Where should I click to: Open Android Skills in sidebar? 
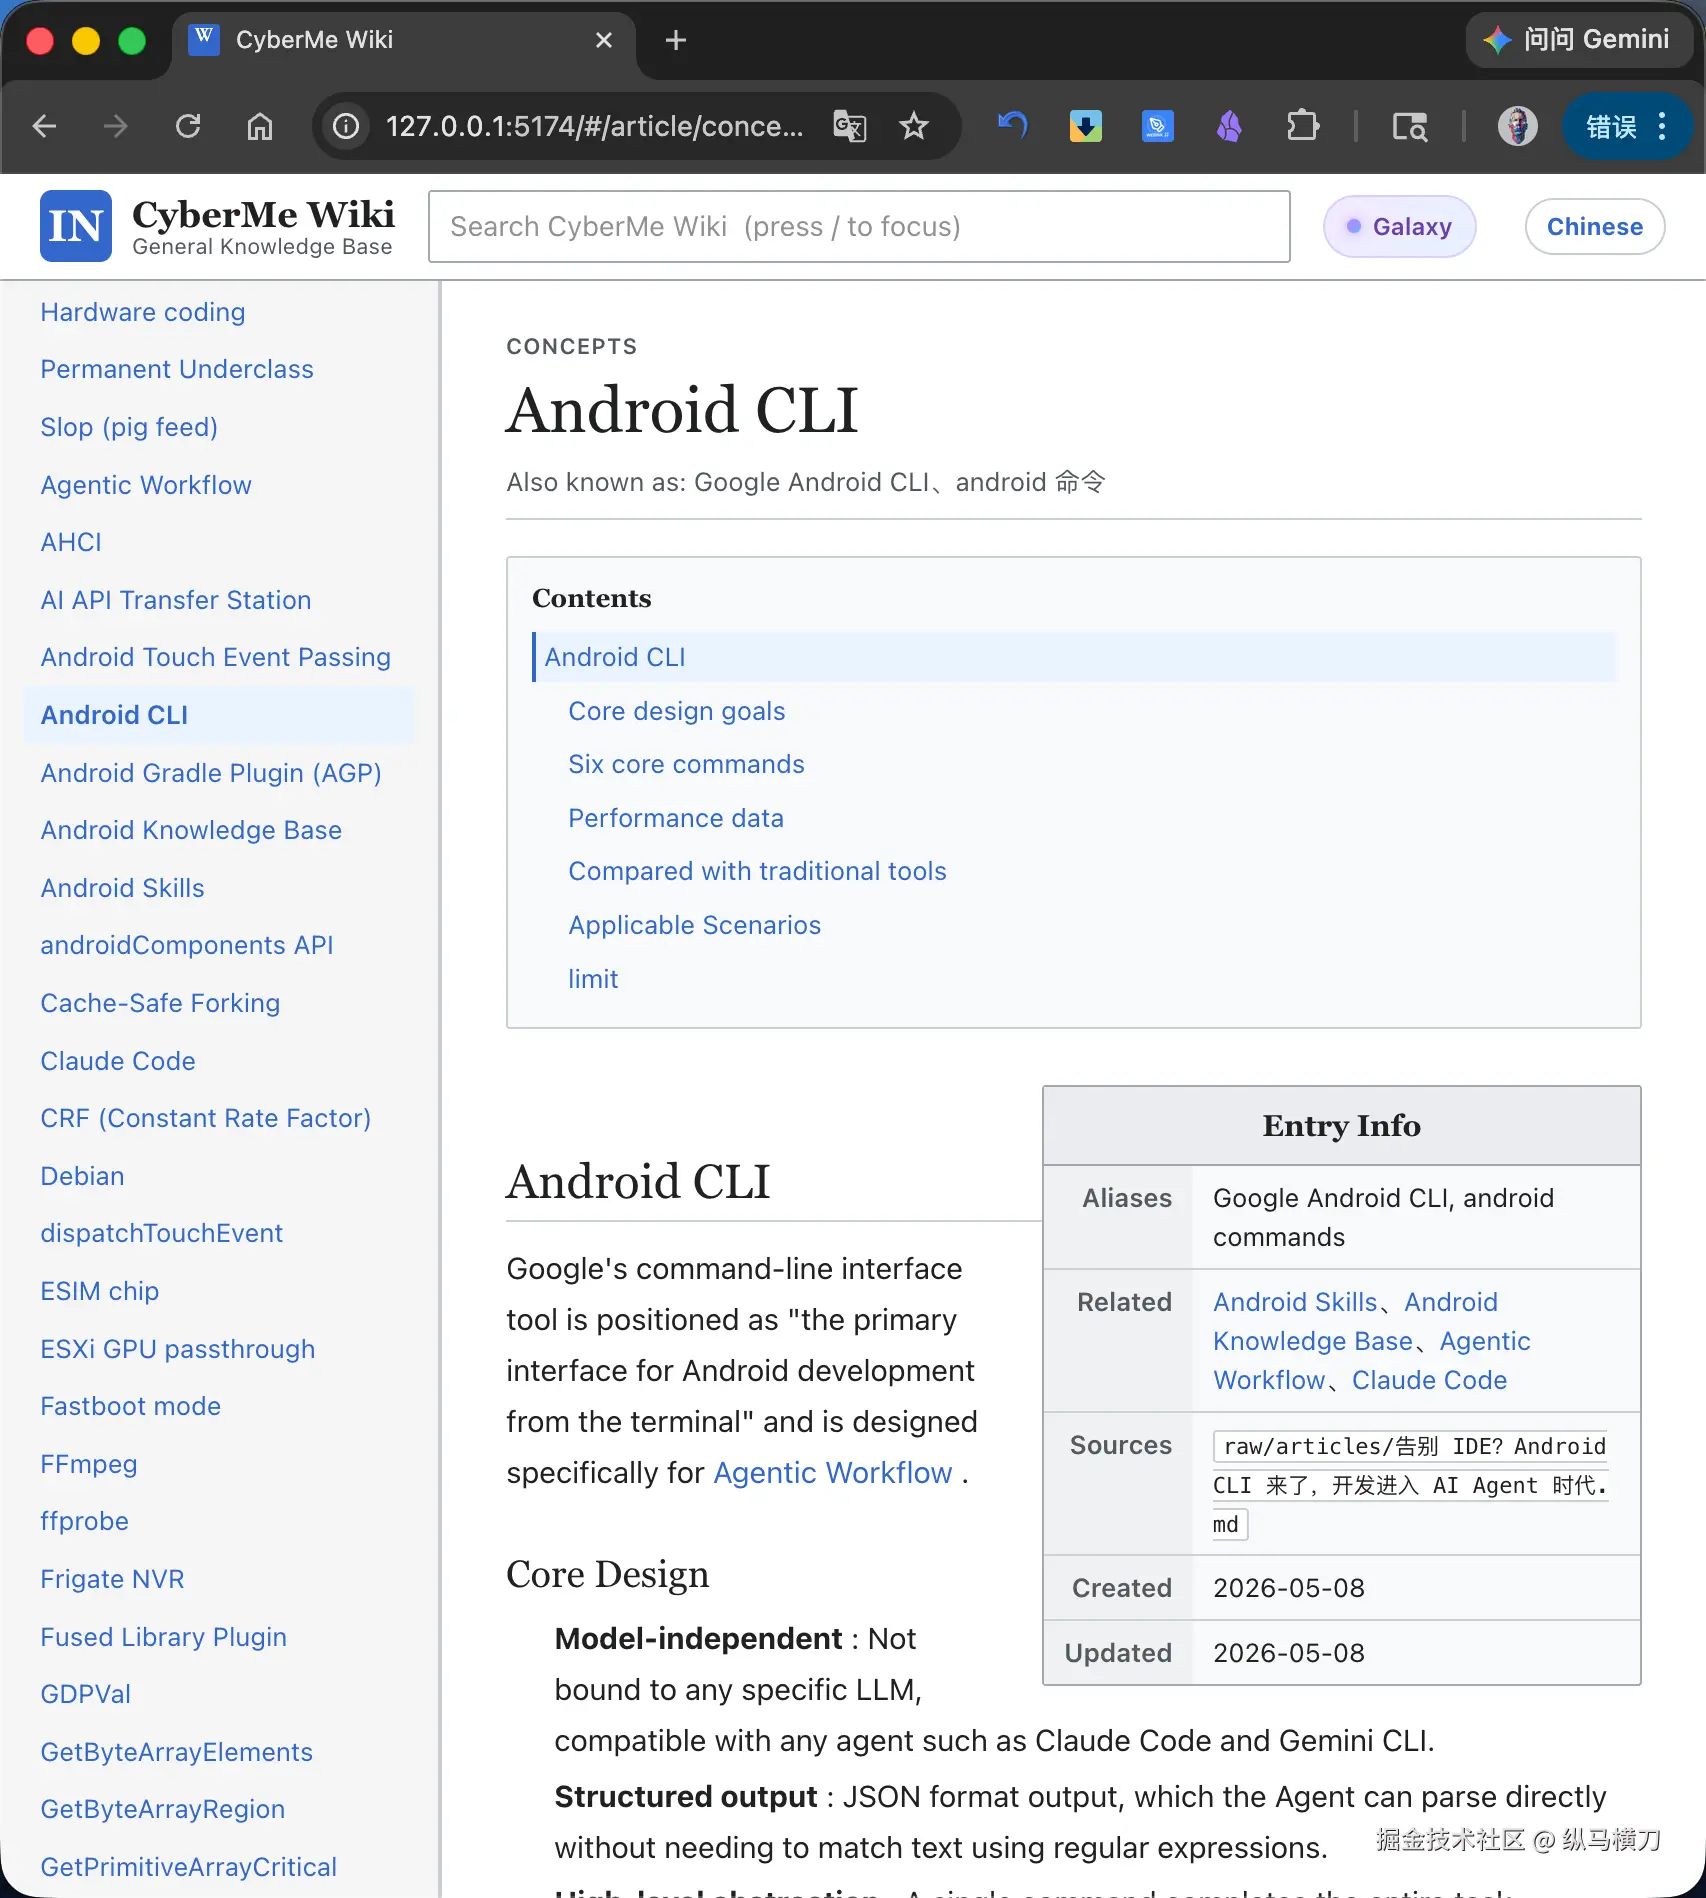(122, 888)
